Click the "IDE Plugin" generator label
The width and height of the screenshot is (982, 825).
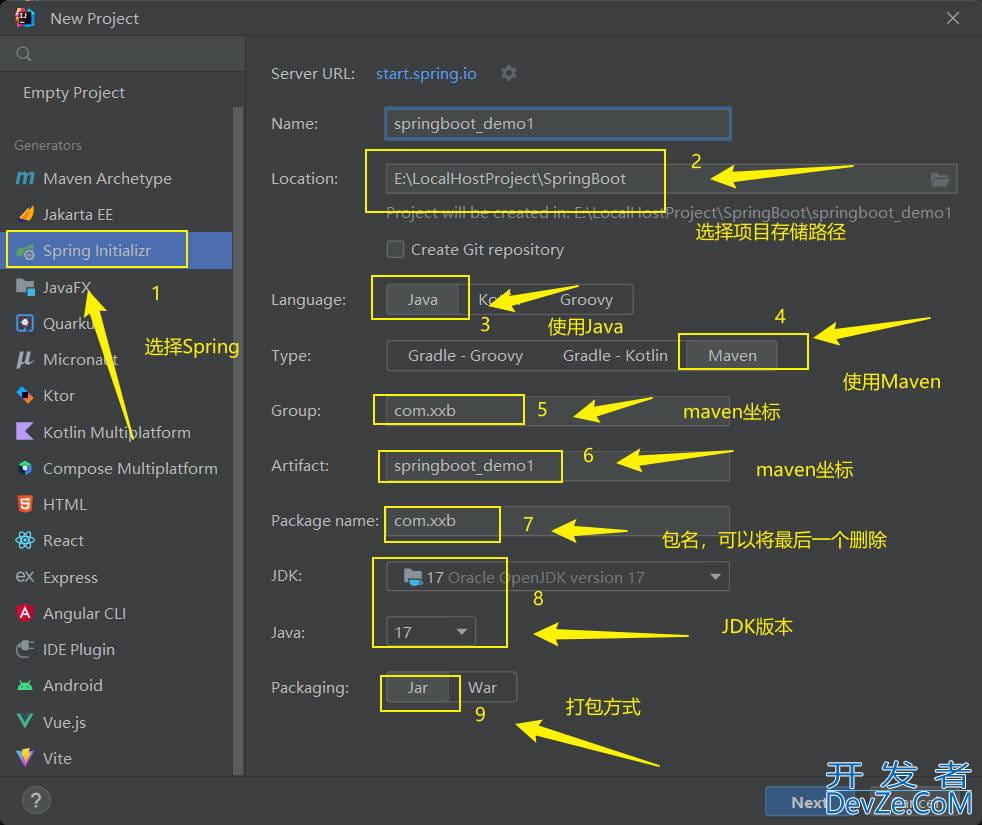click(79, 650)
